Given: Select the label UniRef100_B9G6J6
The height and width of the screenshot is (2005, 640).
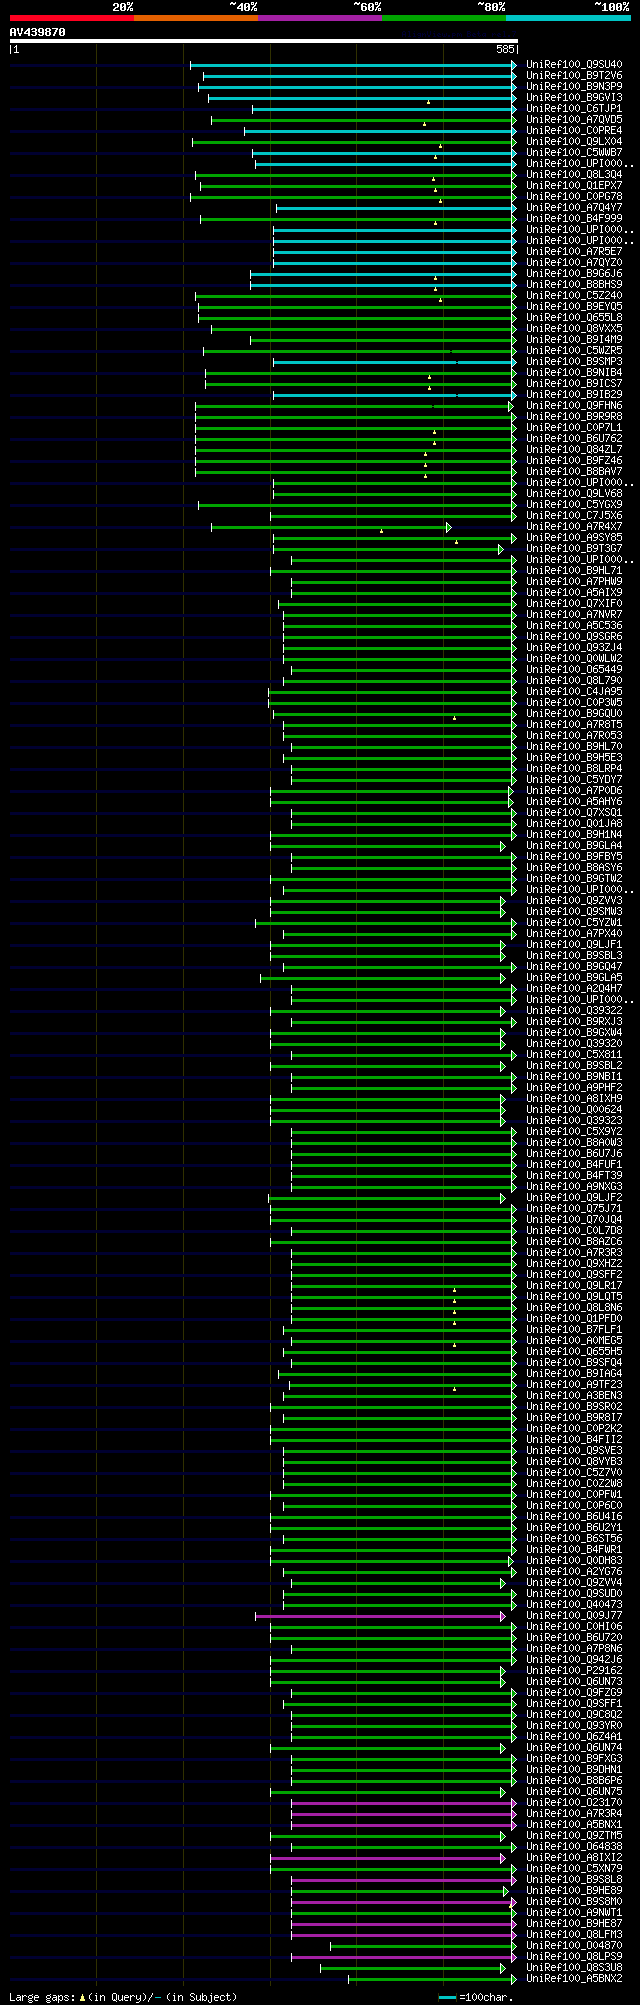Looking at the screenshot, I should point(574,273).
